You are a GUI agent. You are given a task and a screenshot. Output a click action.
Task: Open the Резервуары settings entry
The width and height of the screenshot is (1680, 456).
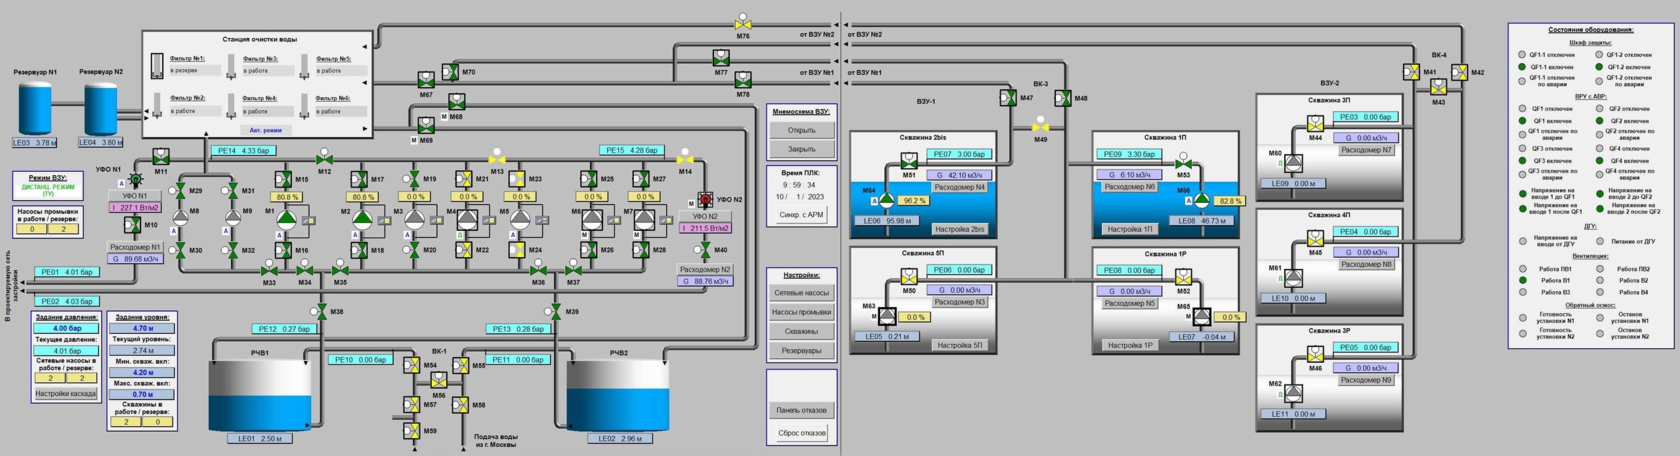coord(801,350)
